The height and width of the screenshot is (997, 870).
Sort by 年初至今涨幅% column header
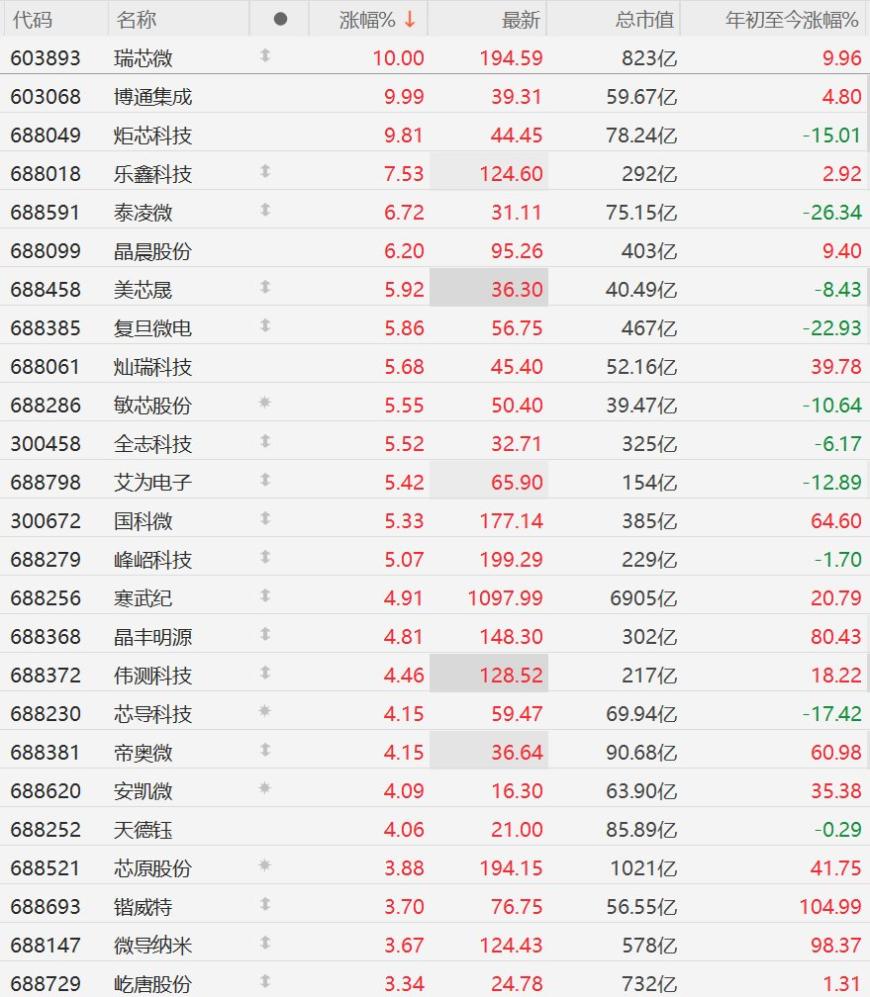point(792,20)
